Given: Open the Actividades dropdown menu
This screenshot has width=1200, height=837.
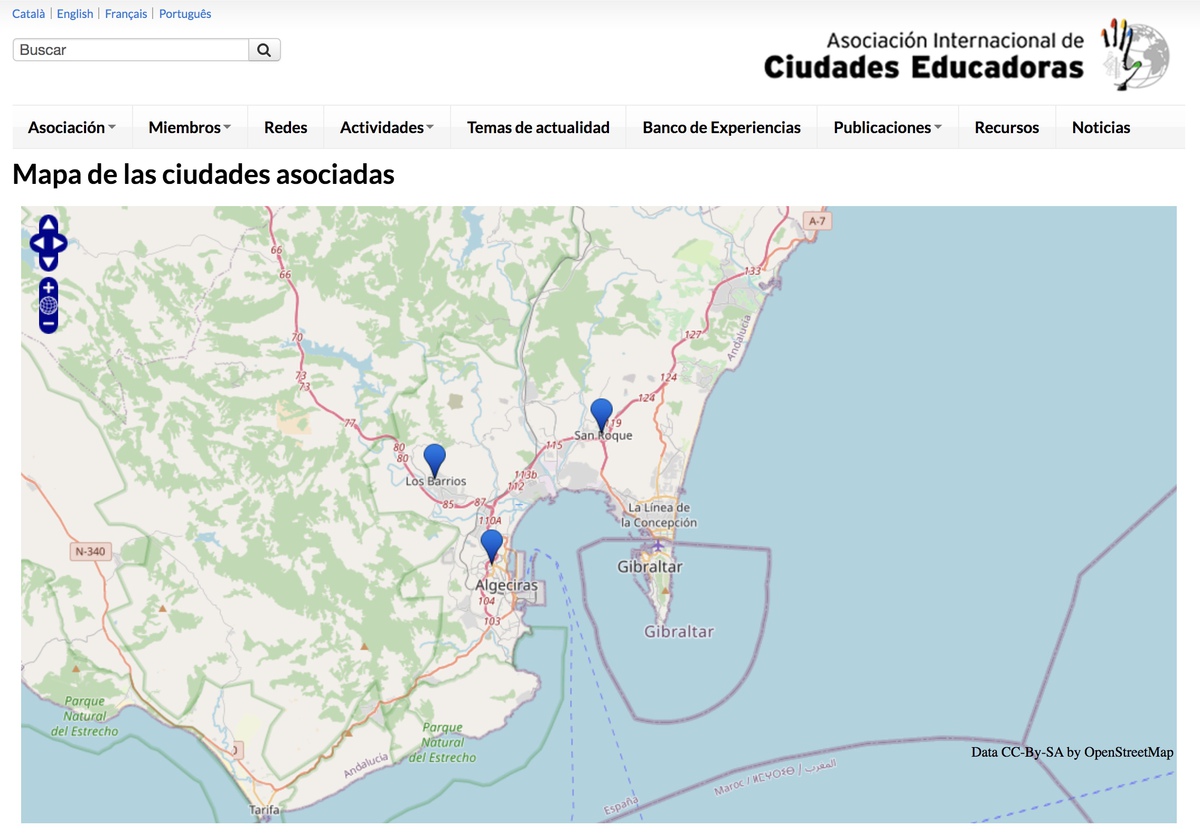Looking at the screenshot, I should 386,127.
